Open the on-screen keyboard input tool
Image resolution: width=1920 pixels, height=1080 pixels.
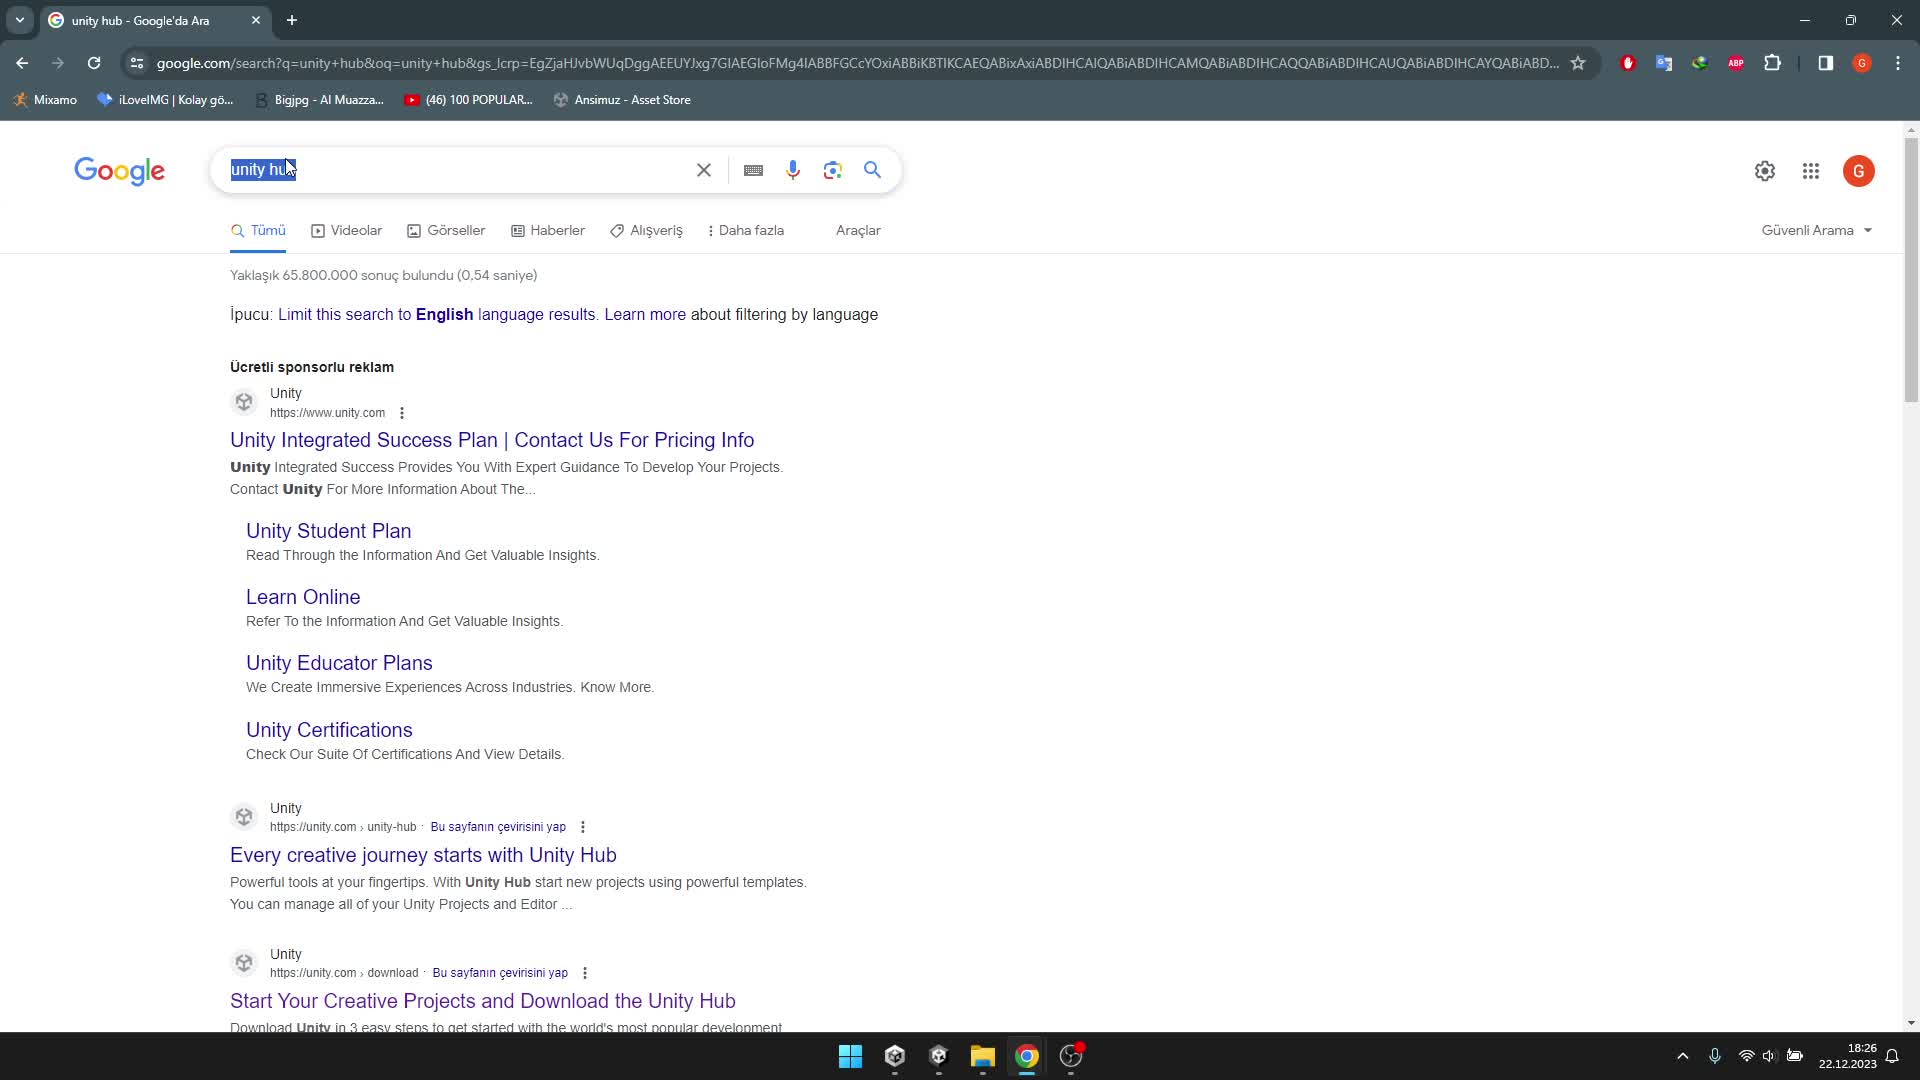pos(754,171)
